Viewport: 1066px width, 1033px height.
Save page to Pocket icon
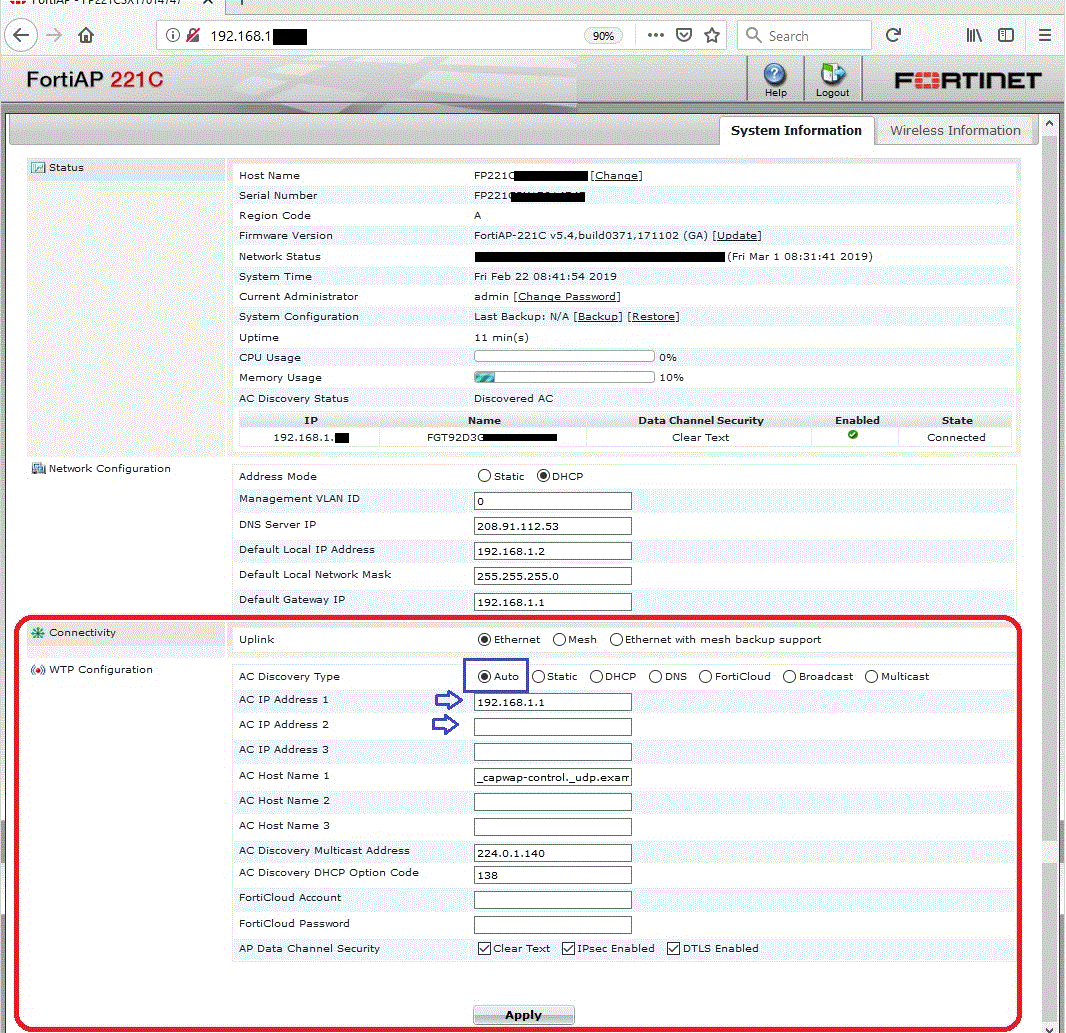684,35
